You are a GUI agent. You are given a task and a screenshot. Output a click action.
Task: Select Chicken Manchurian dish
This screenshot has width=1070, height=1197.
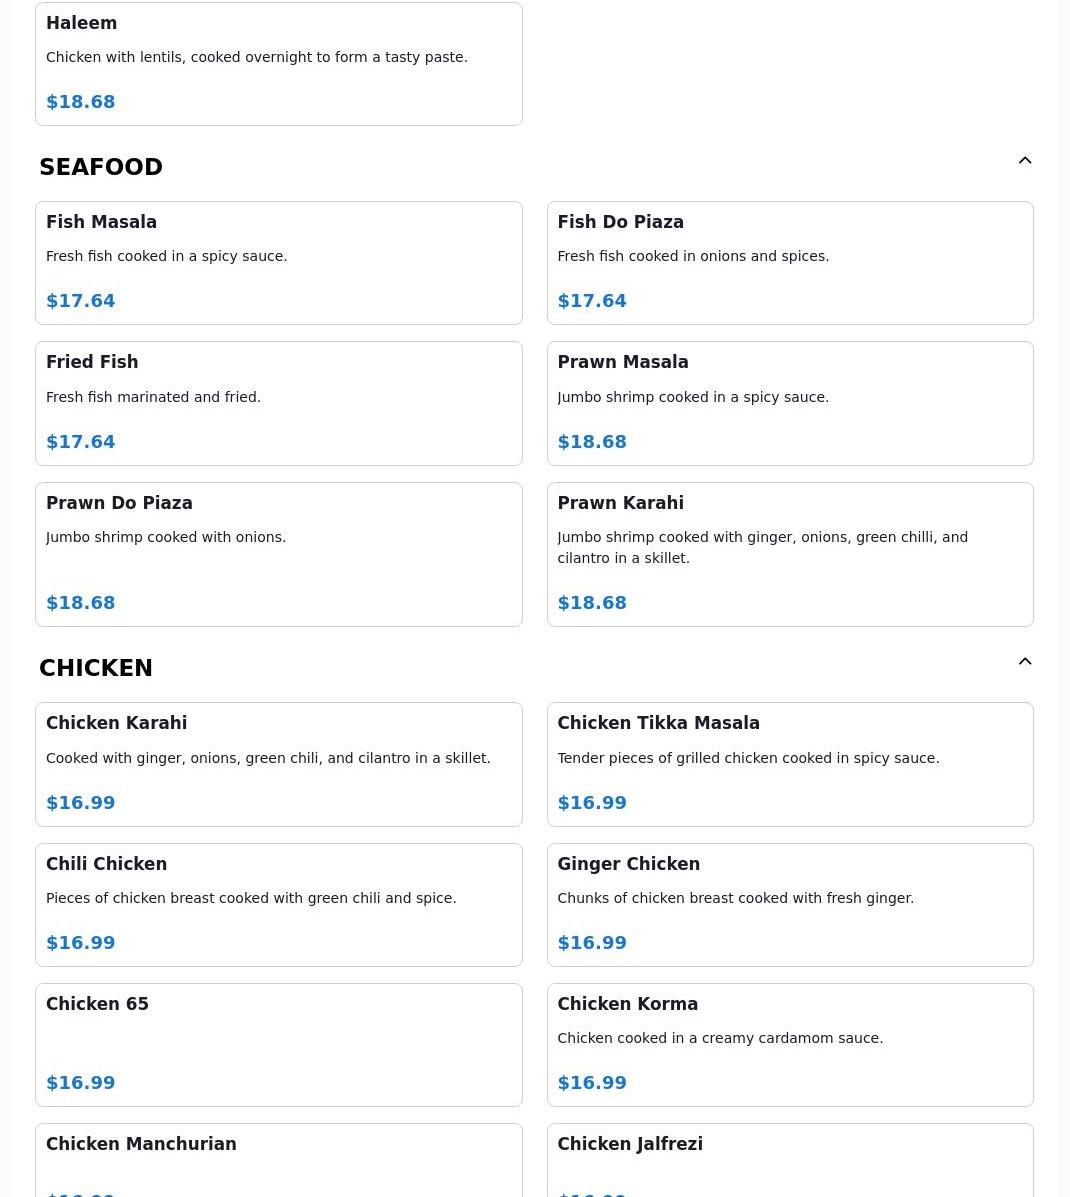tap(278, 1160)
